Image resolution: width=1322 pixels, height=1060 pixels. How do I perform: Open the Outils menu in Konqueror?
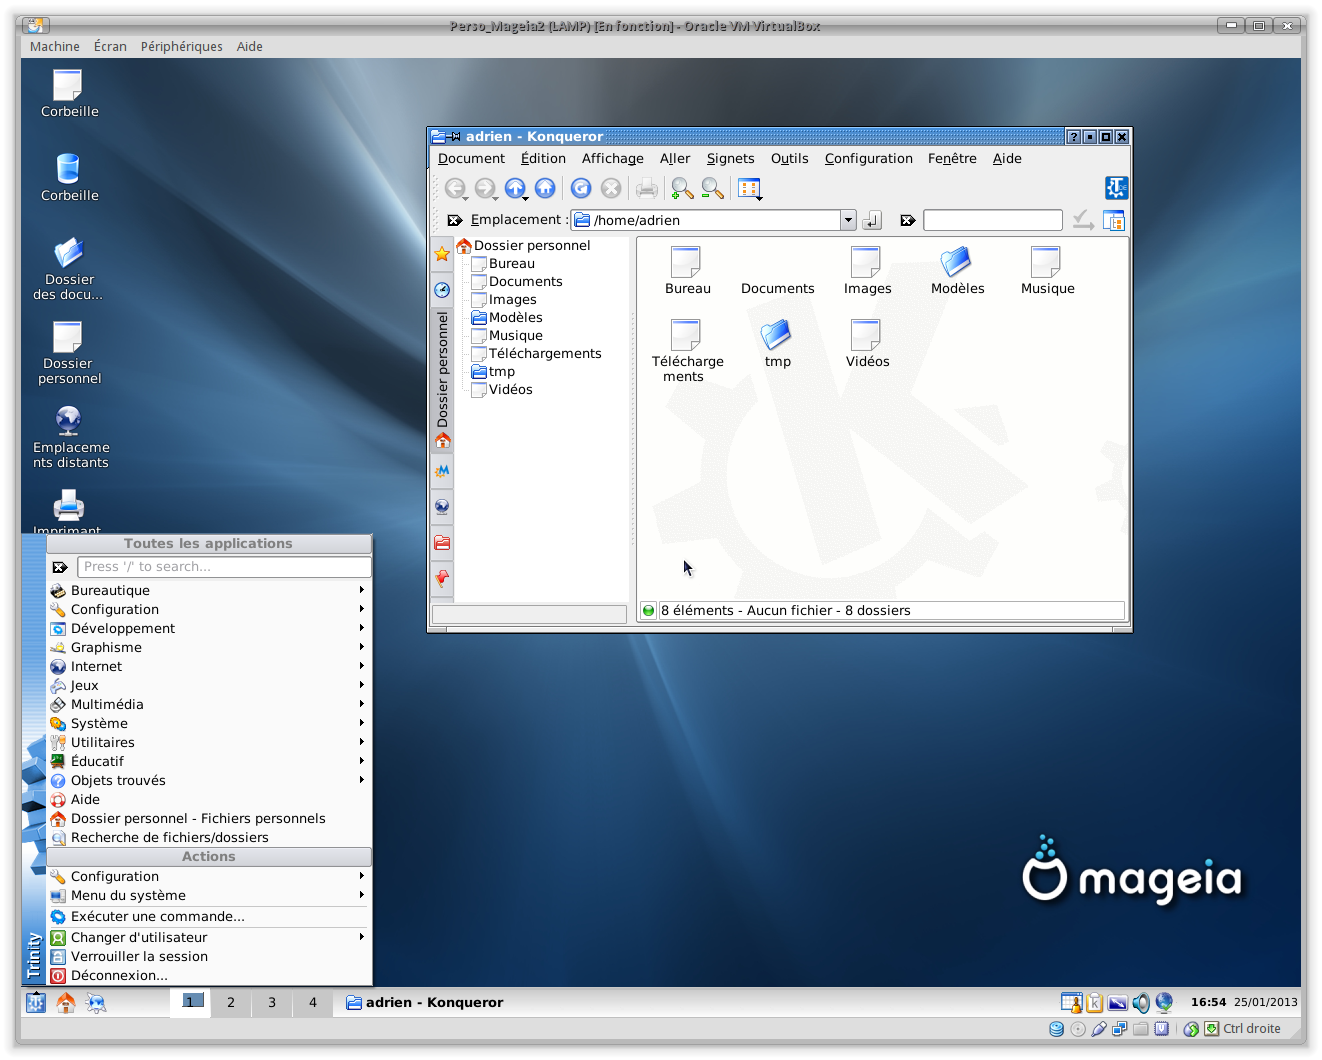coord(789,159)
